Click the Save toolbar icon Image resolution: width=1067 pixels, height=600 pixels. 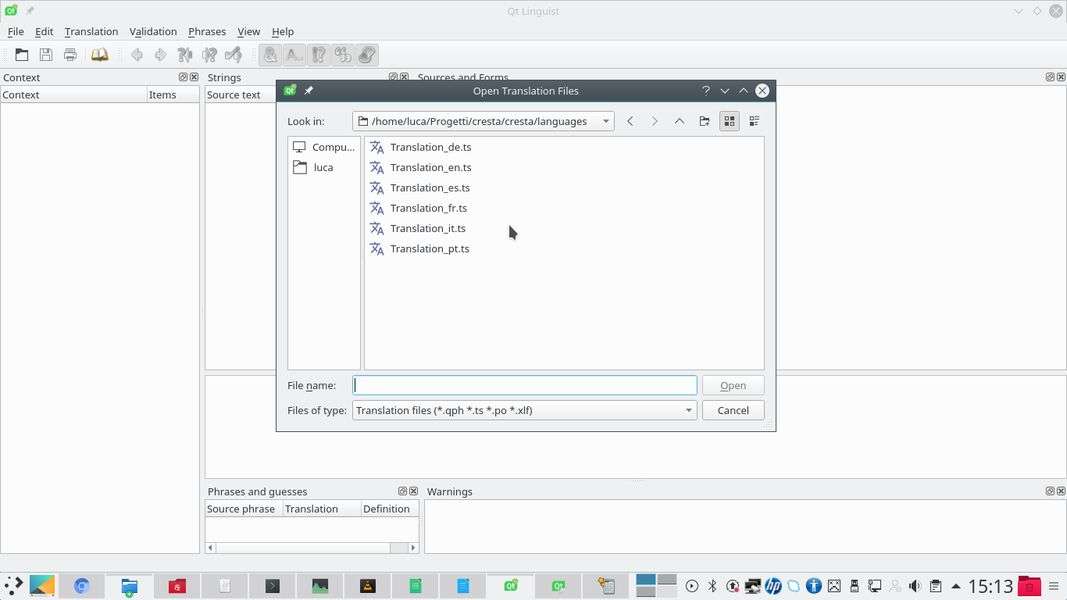(x=46, y=55)
